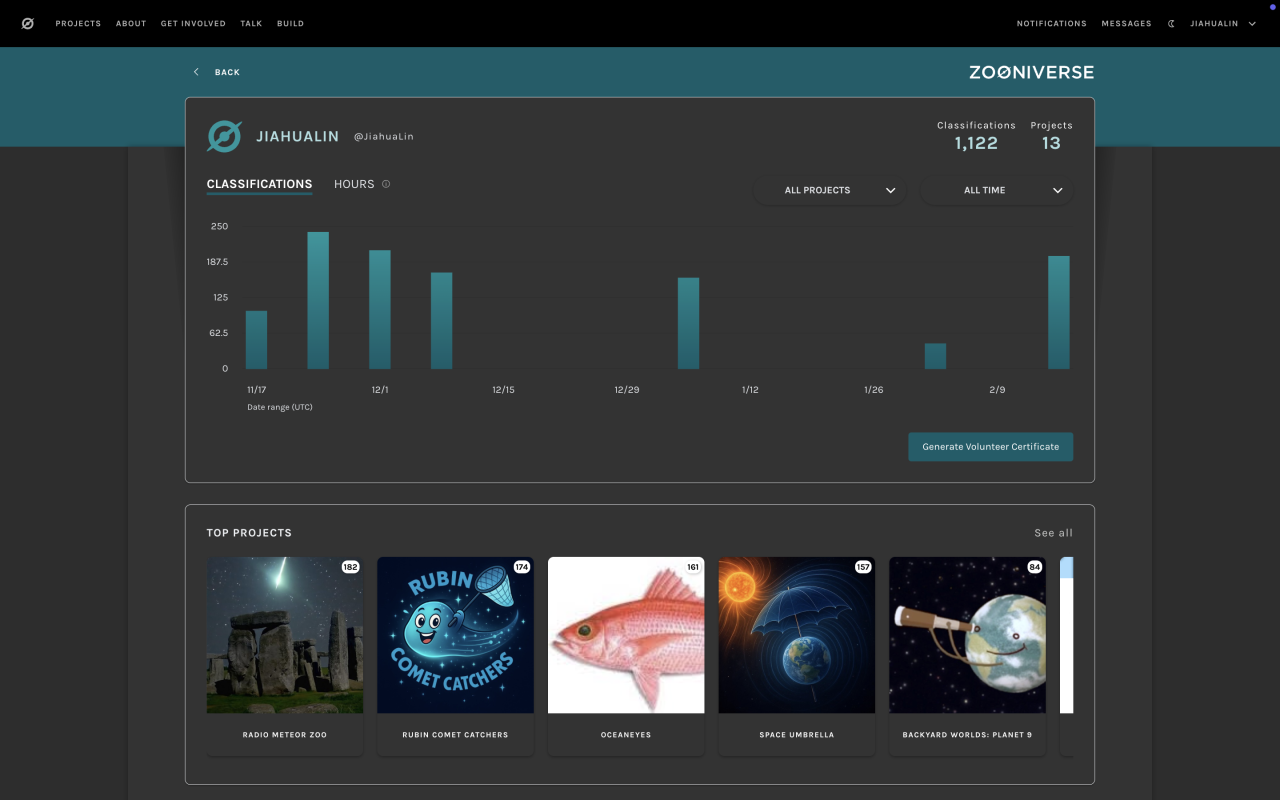Click the 84 badge on Backyard Worlds

1035,567
